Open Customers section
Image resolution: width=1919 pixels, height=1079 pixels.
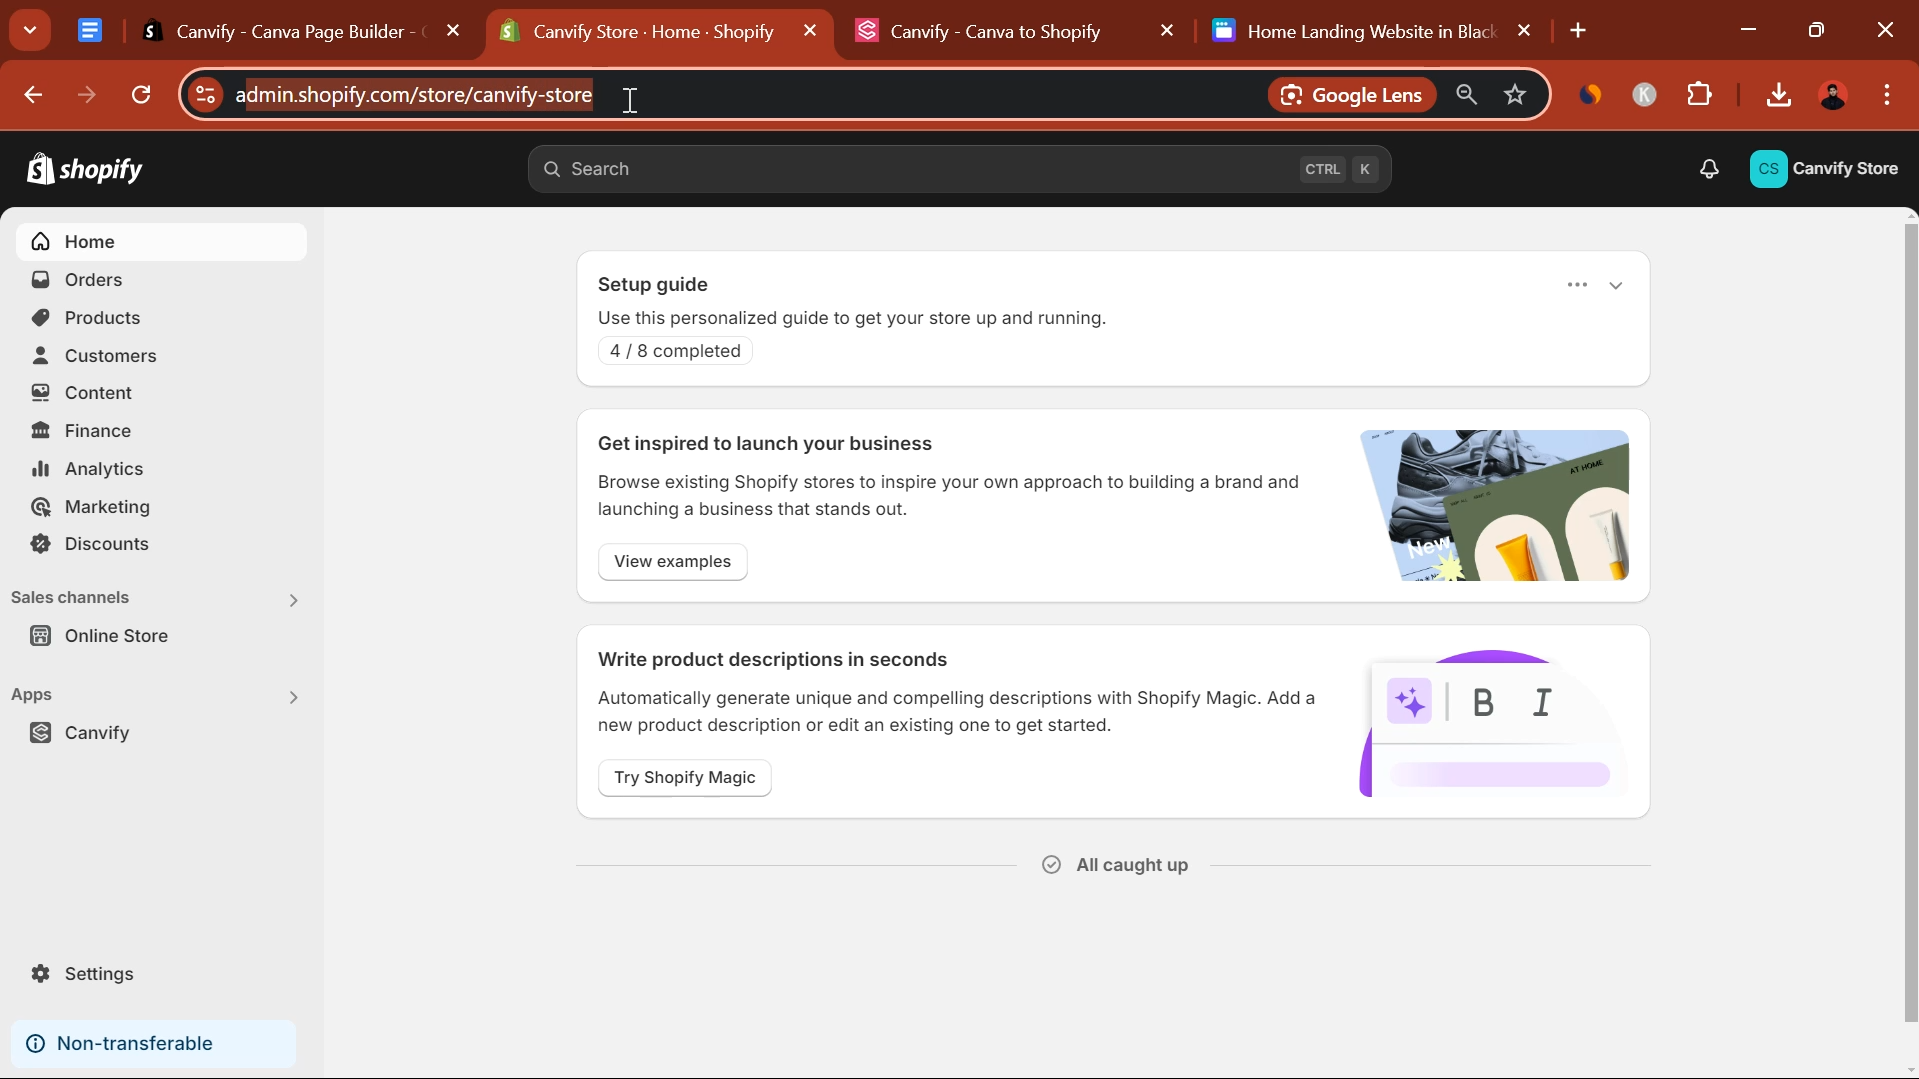click(x=161, y=356)
